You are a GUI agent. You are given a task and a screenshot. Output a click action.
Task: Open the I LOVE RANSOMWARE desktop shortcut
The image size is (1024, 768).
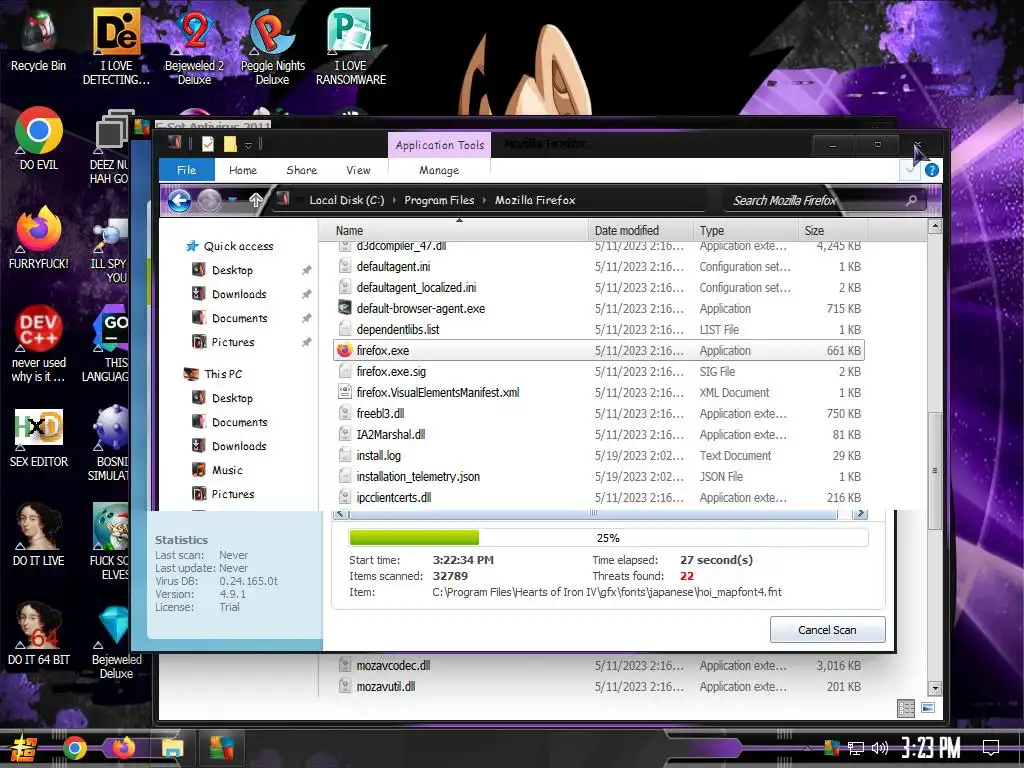tap(351, 46)
